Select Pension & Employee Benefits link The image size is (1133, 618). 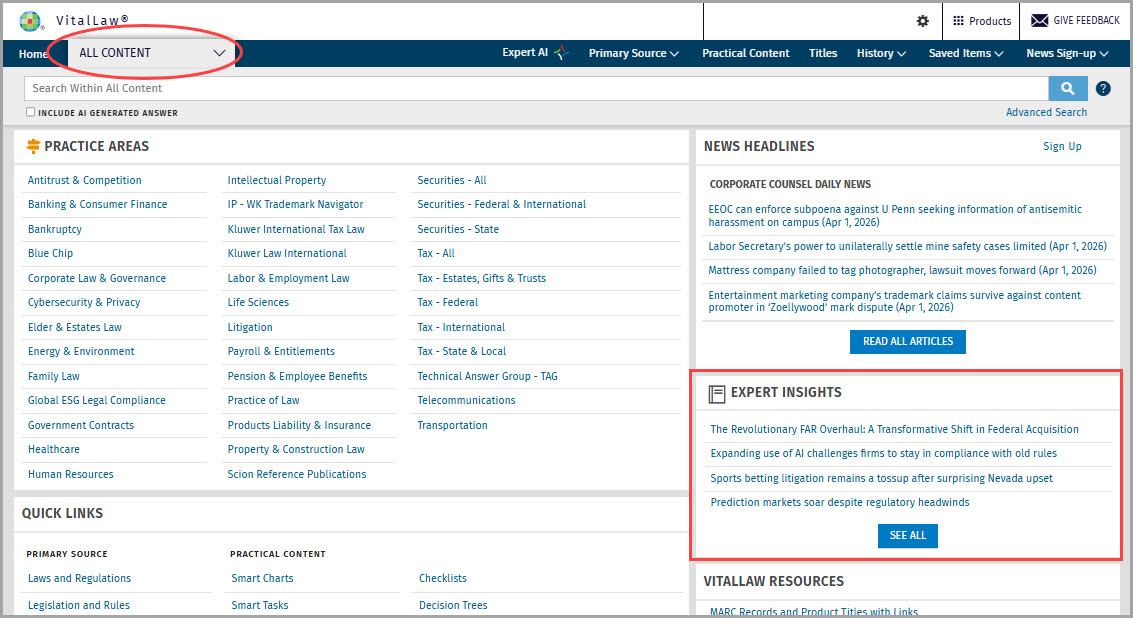coord(298,376)
